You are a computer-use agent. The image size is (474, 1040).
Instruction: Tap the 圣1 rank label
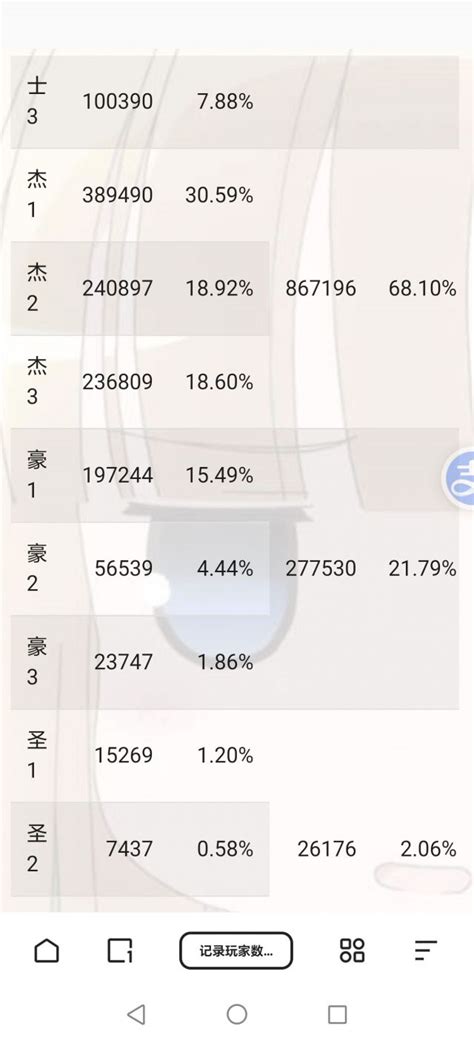[x=36, y=755]
